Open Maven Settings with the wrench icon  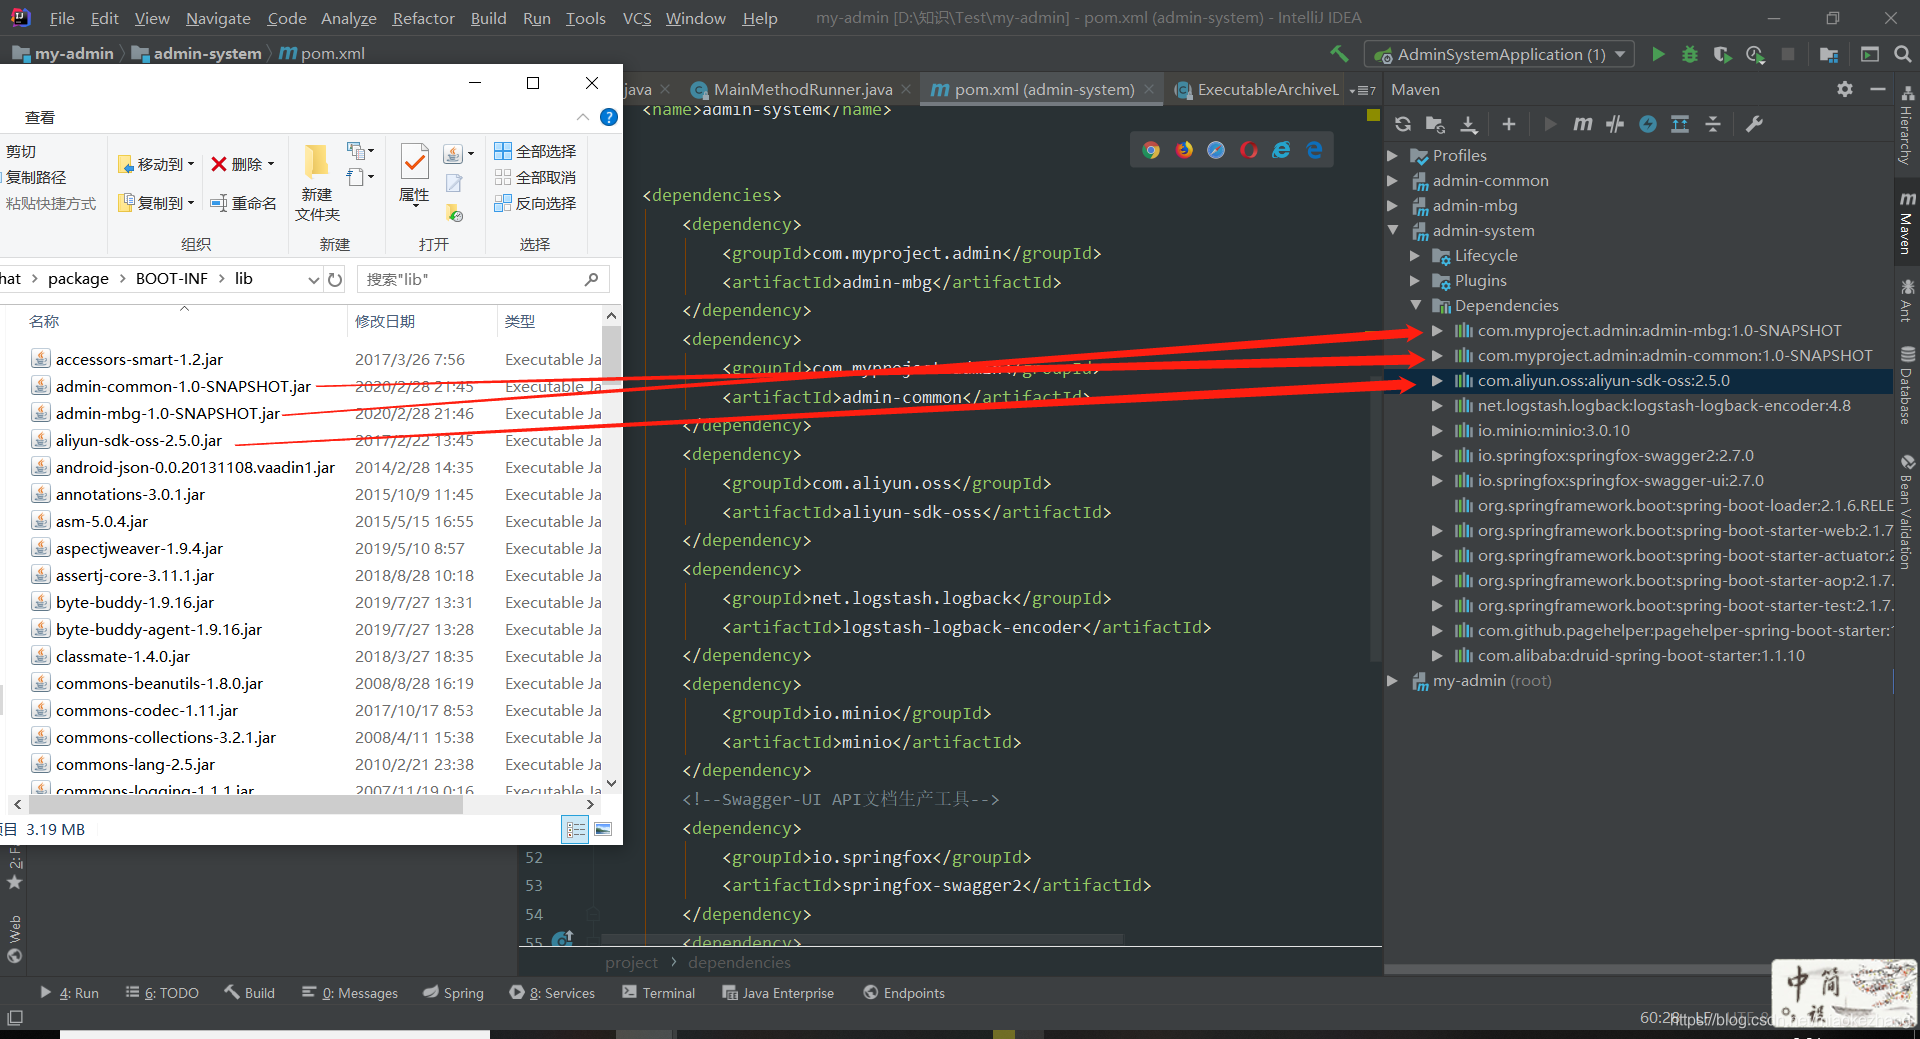point(1754,124)
